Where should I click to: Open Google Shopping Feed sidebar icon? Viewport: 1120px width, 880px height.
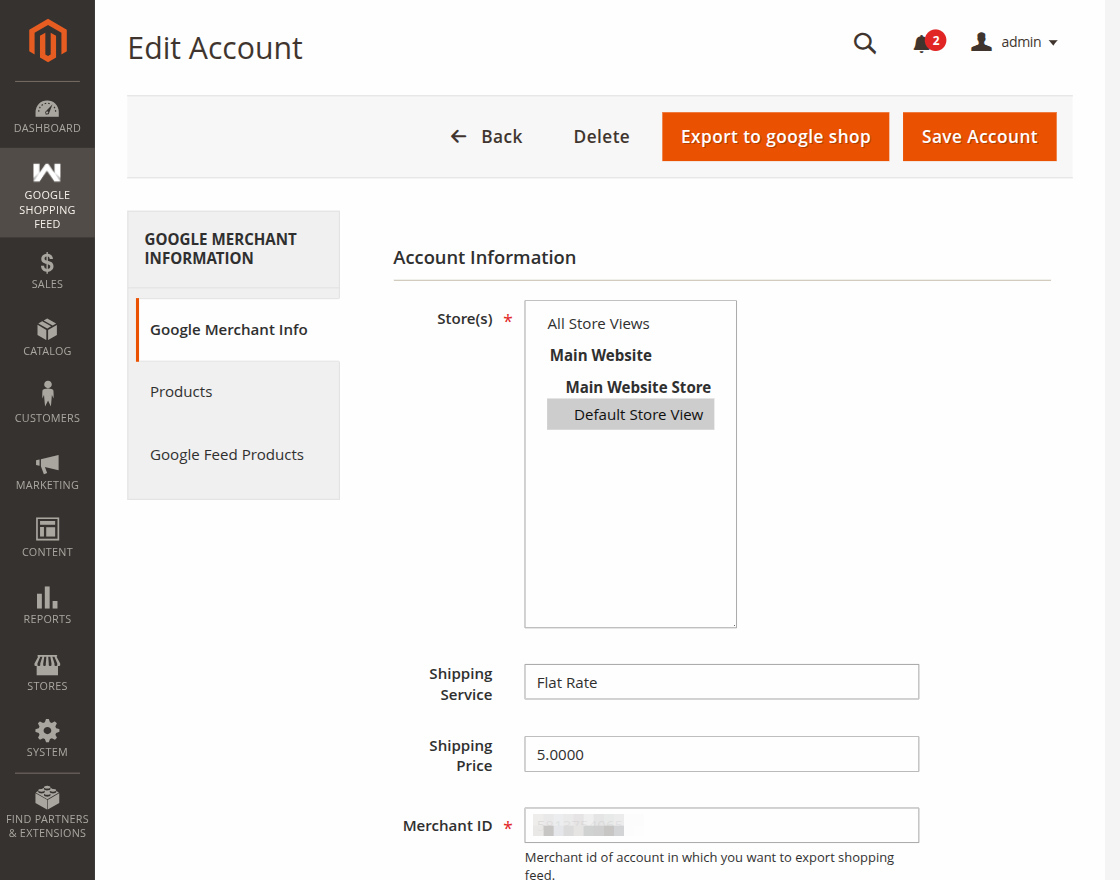pos(47,172)
